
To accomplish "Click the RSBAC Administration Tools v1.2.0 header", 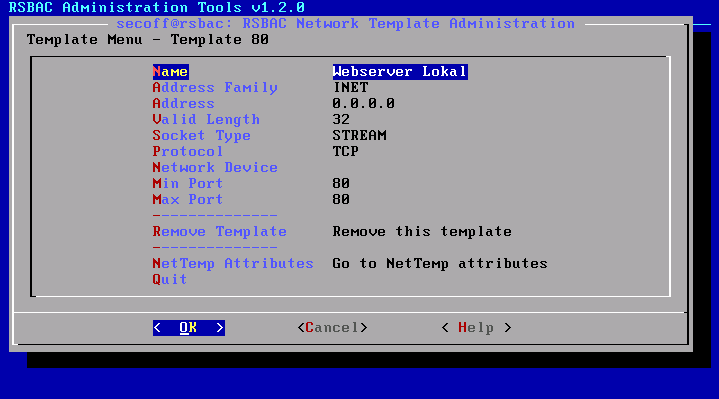I will pyautogui.click(x=156, y=8).
